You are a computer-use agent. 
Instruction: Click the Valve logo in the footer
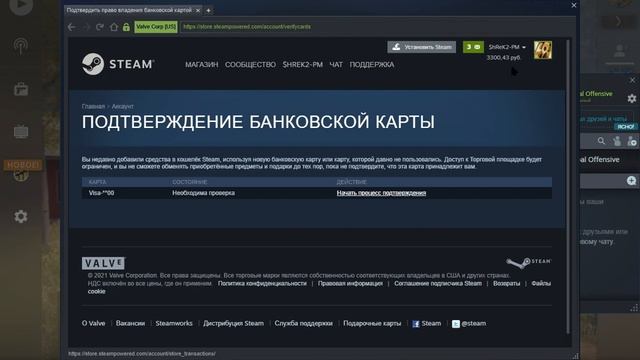103,263
